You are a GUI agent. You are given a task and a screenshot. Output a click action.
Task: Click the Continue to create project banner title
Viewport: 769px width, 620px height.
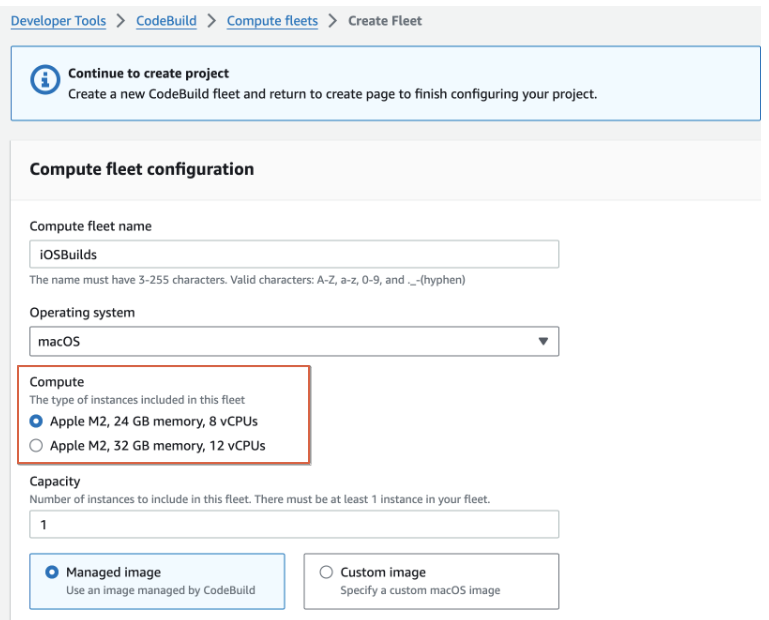coord(148,74)
